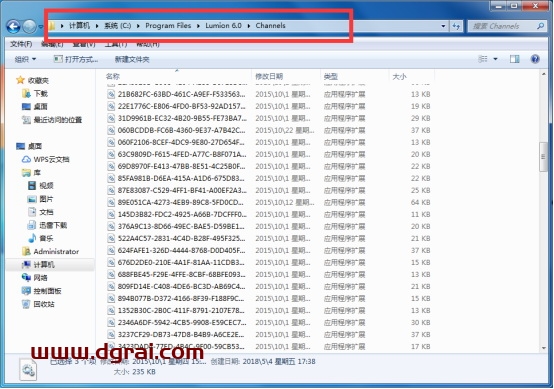554x389 pixels.
Task: Expand the arrow after 计算机 breadcrumb
Action: 97,25
